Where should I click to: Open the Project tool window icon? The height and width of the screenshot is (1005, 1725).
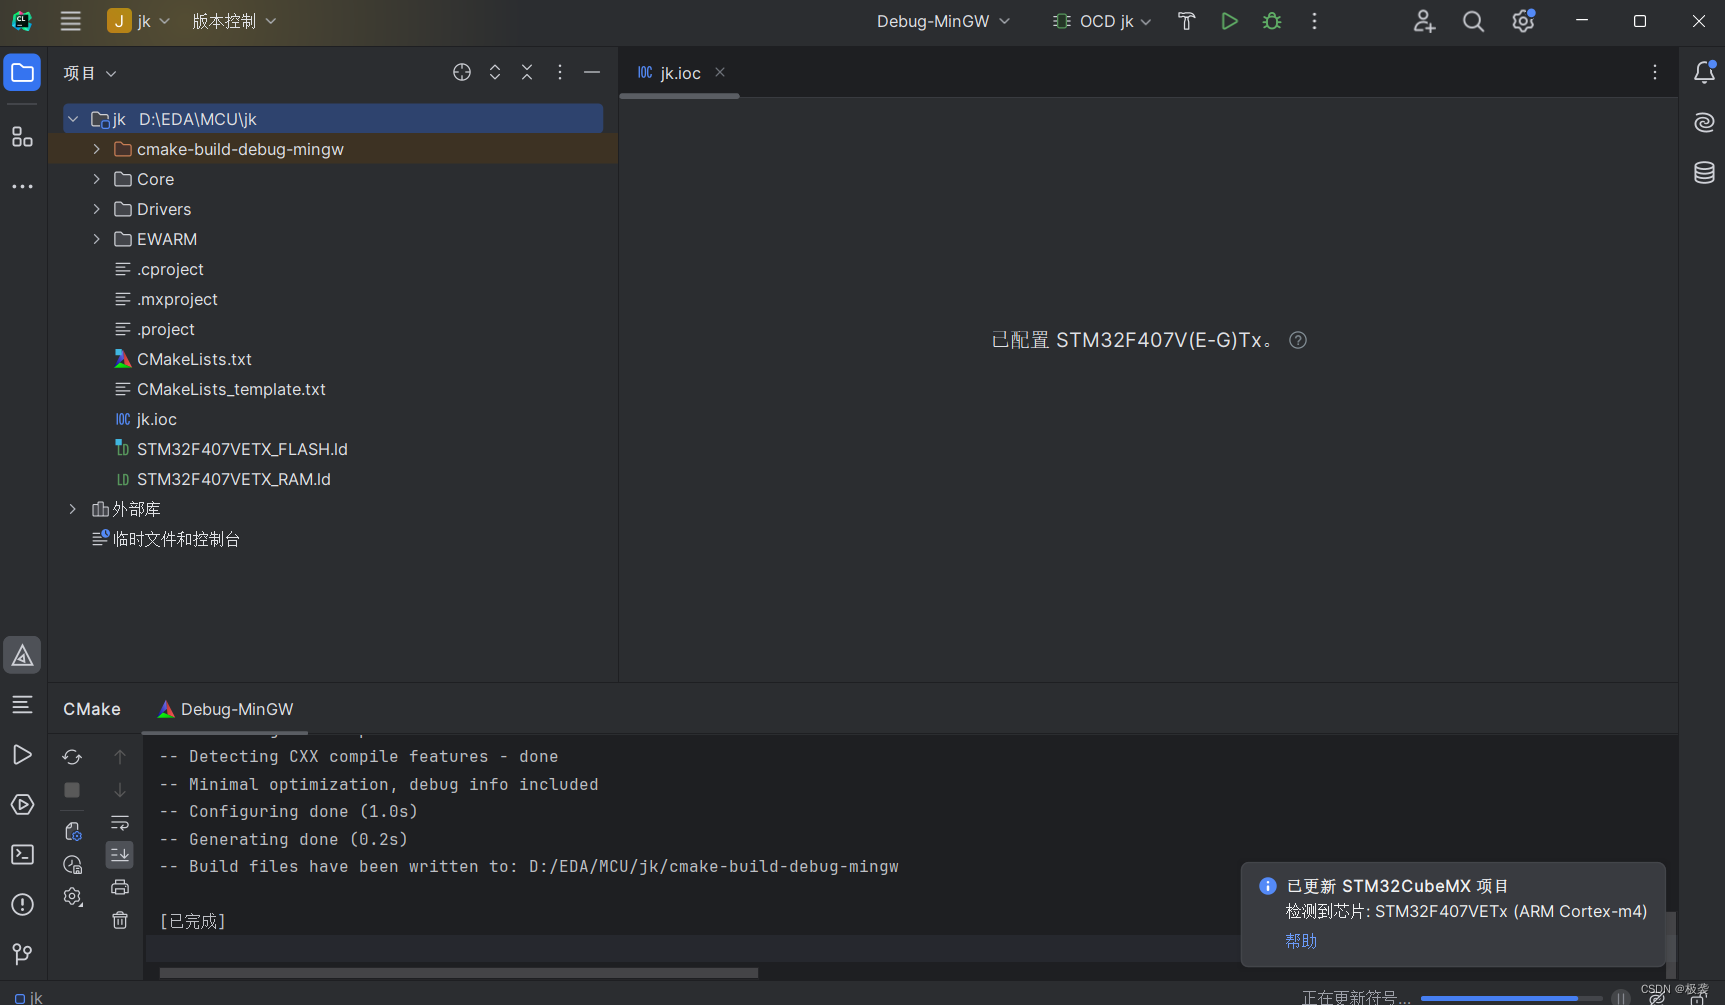[22, 72]
